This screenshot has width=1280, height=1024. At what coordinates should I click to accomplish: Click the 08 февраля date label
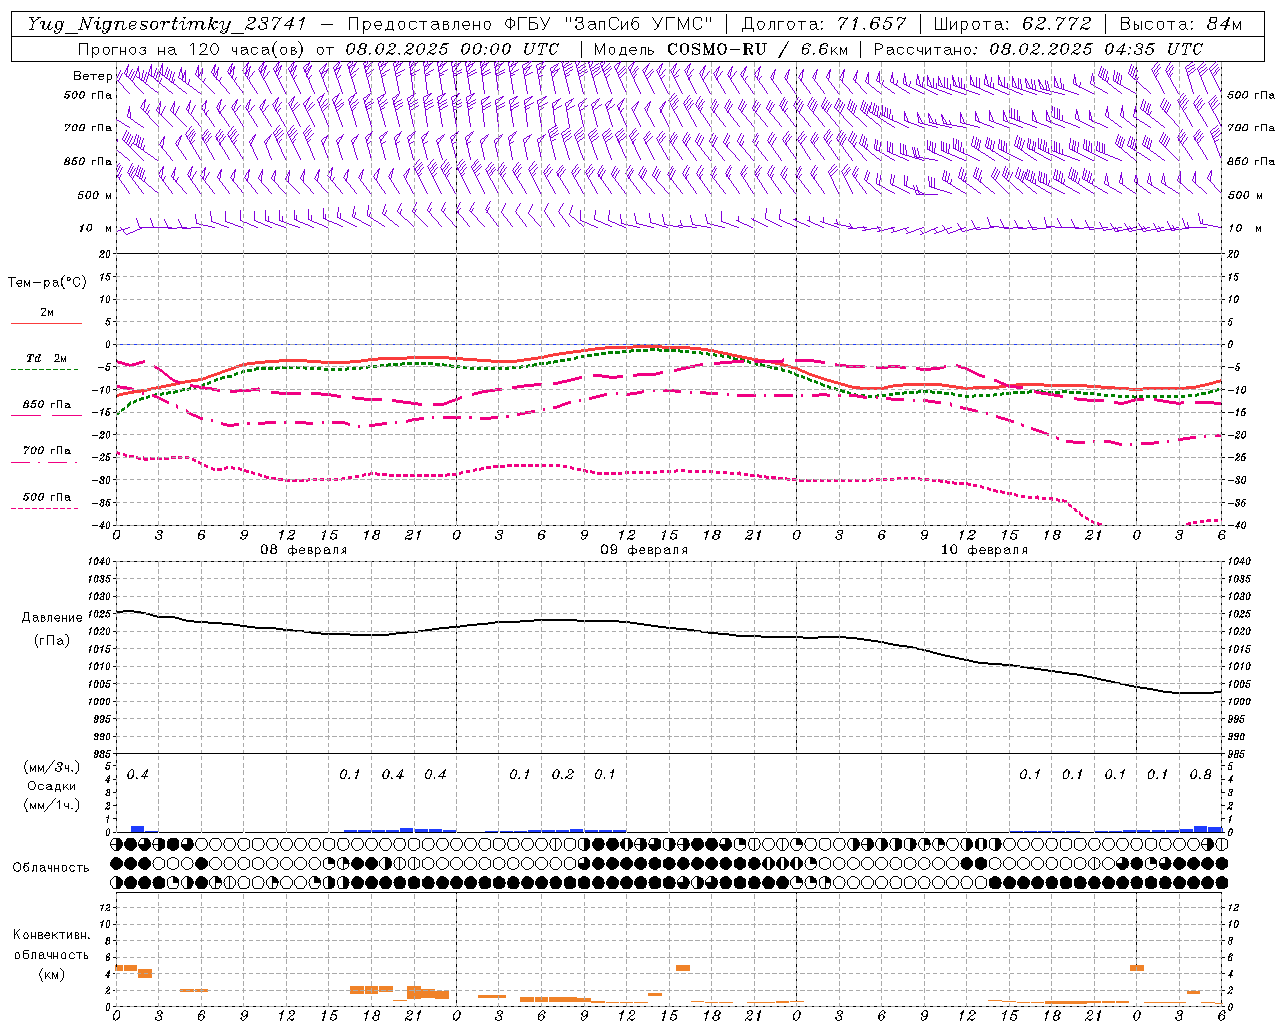tap(304, 550)
